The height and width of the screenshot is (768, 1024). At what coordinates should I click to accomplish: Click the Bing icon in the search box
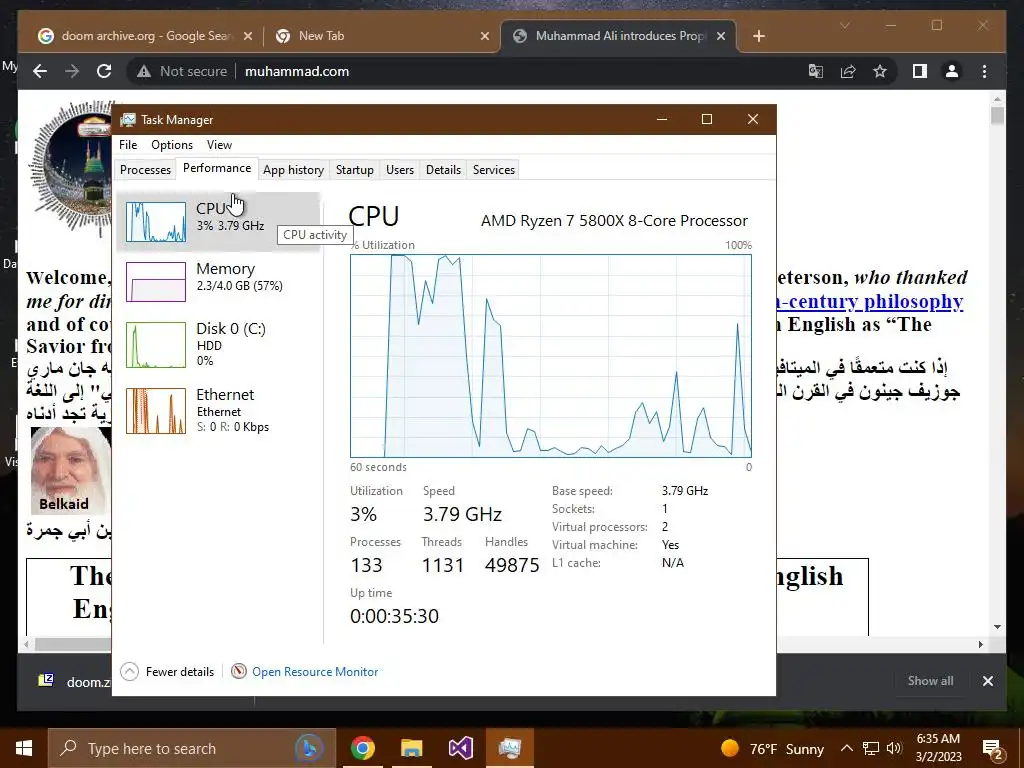pos(310,748)
